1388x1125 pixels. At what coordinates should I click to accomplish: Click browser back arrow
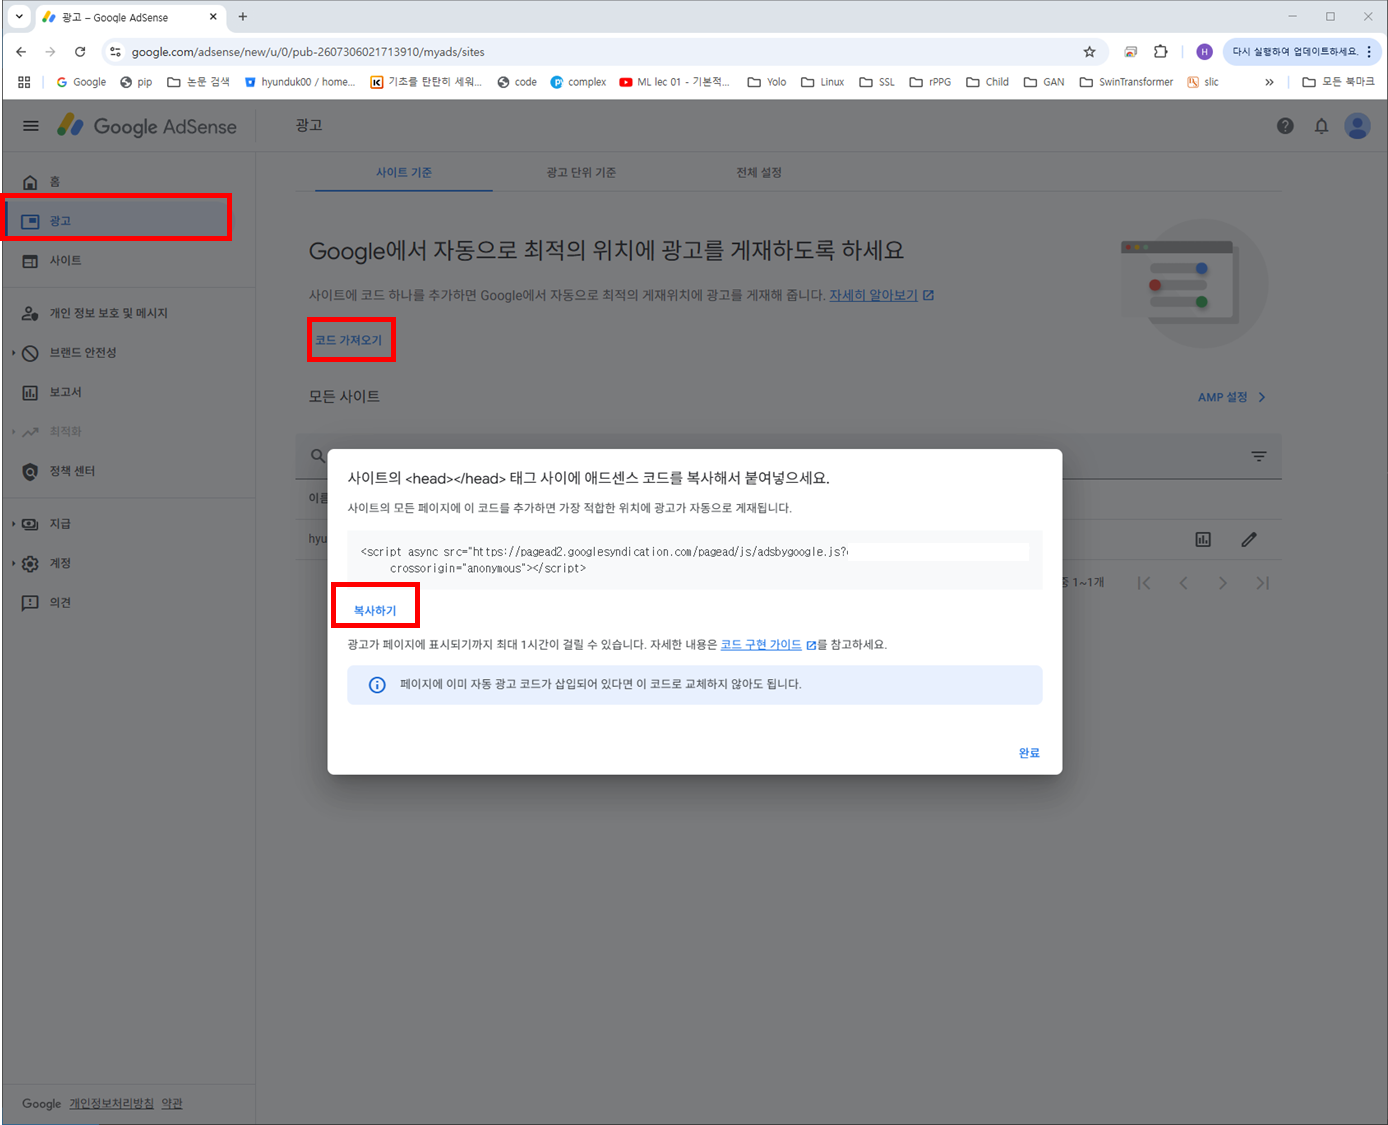(21, 52)
